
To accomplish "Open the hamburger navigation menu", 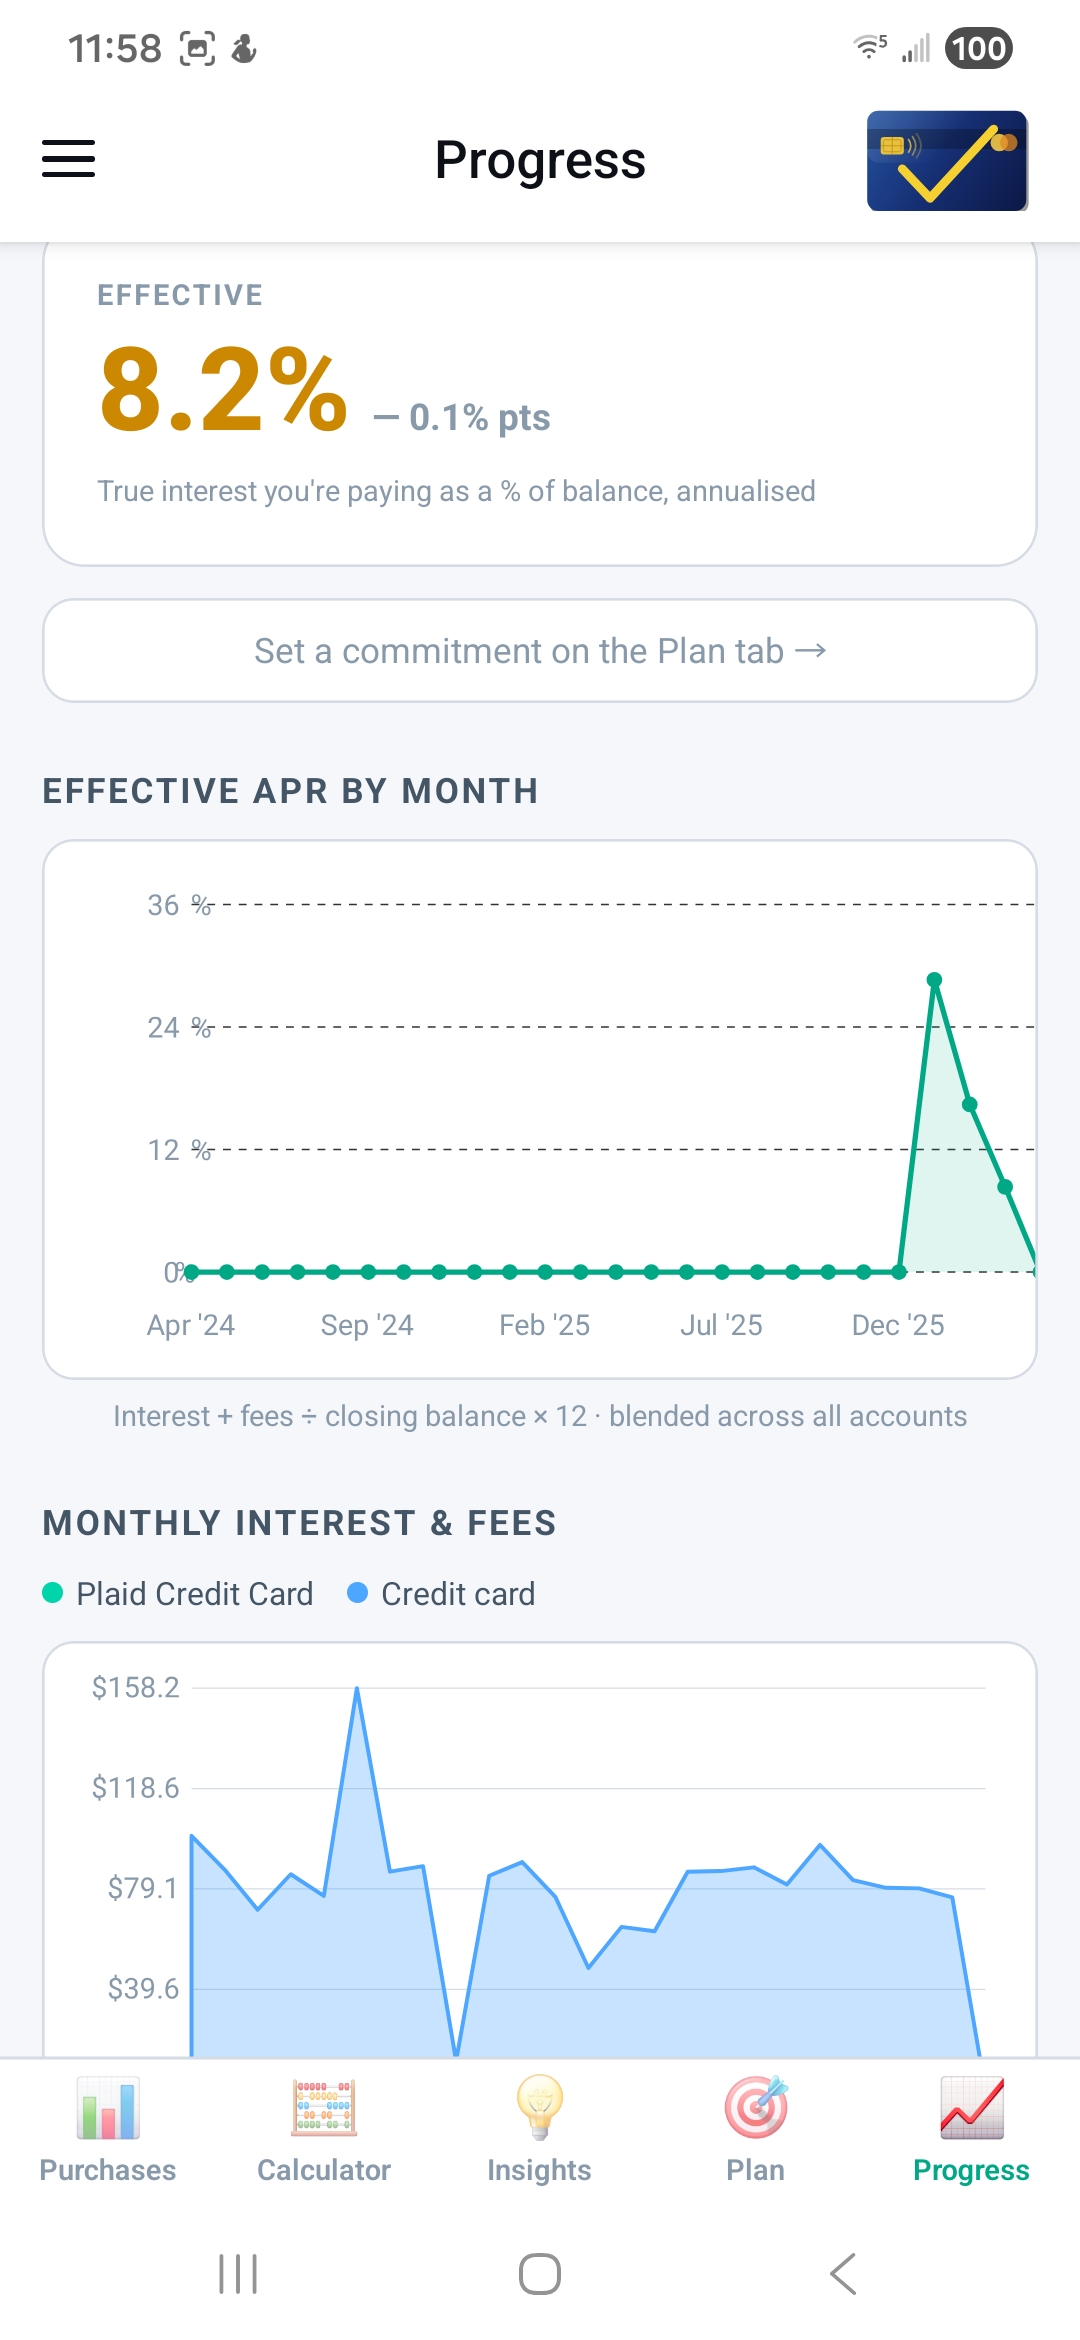I will [x=68, y=158].
